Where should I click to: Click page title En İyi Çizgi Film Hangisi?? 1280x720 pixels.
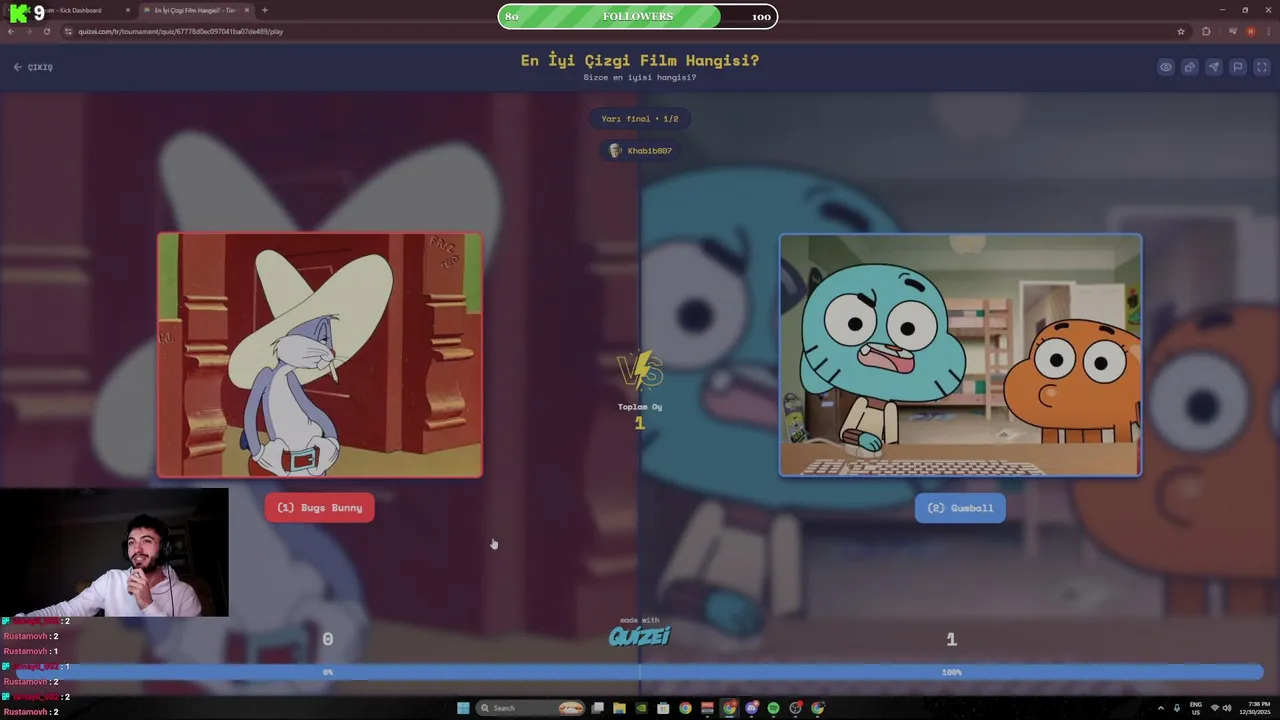tap(640, 60)
